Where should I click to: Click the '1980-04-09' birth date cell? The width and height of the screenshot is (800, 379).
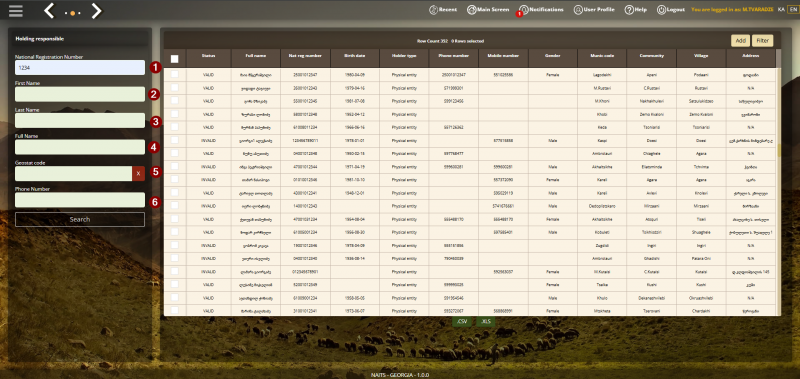pyautogui.click(x=355, y=74)
